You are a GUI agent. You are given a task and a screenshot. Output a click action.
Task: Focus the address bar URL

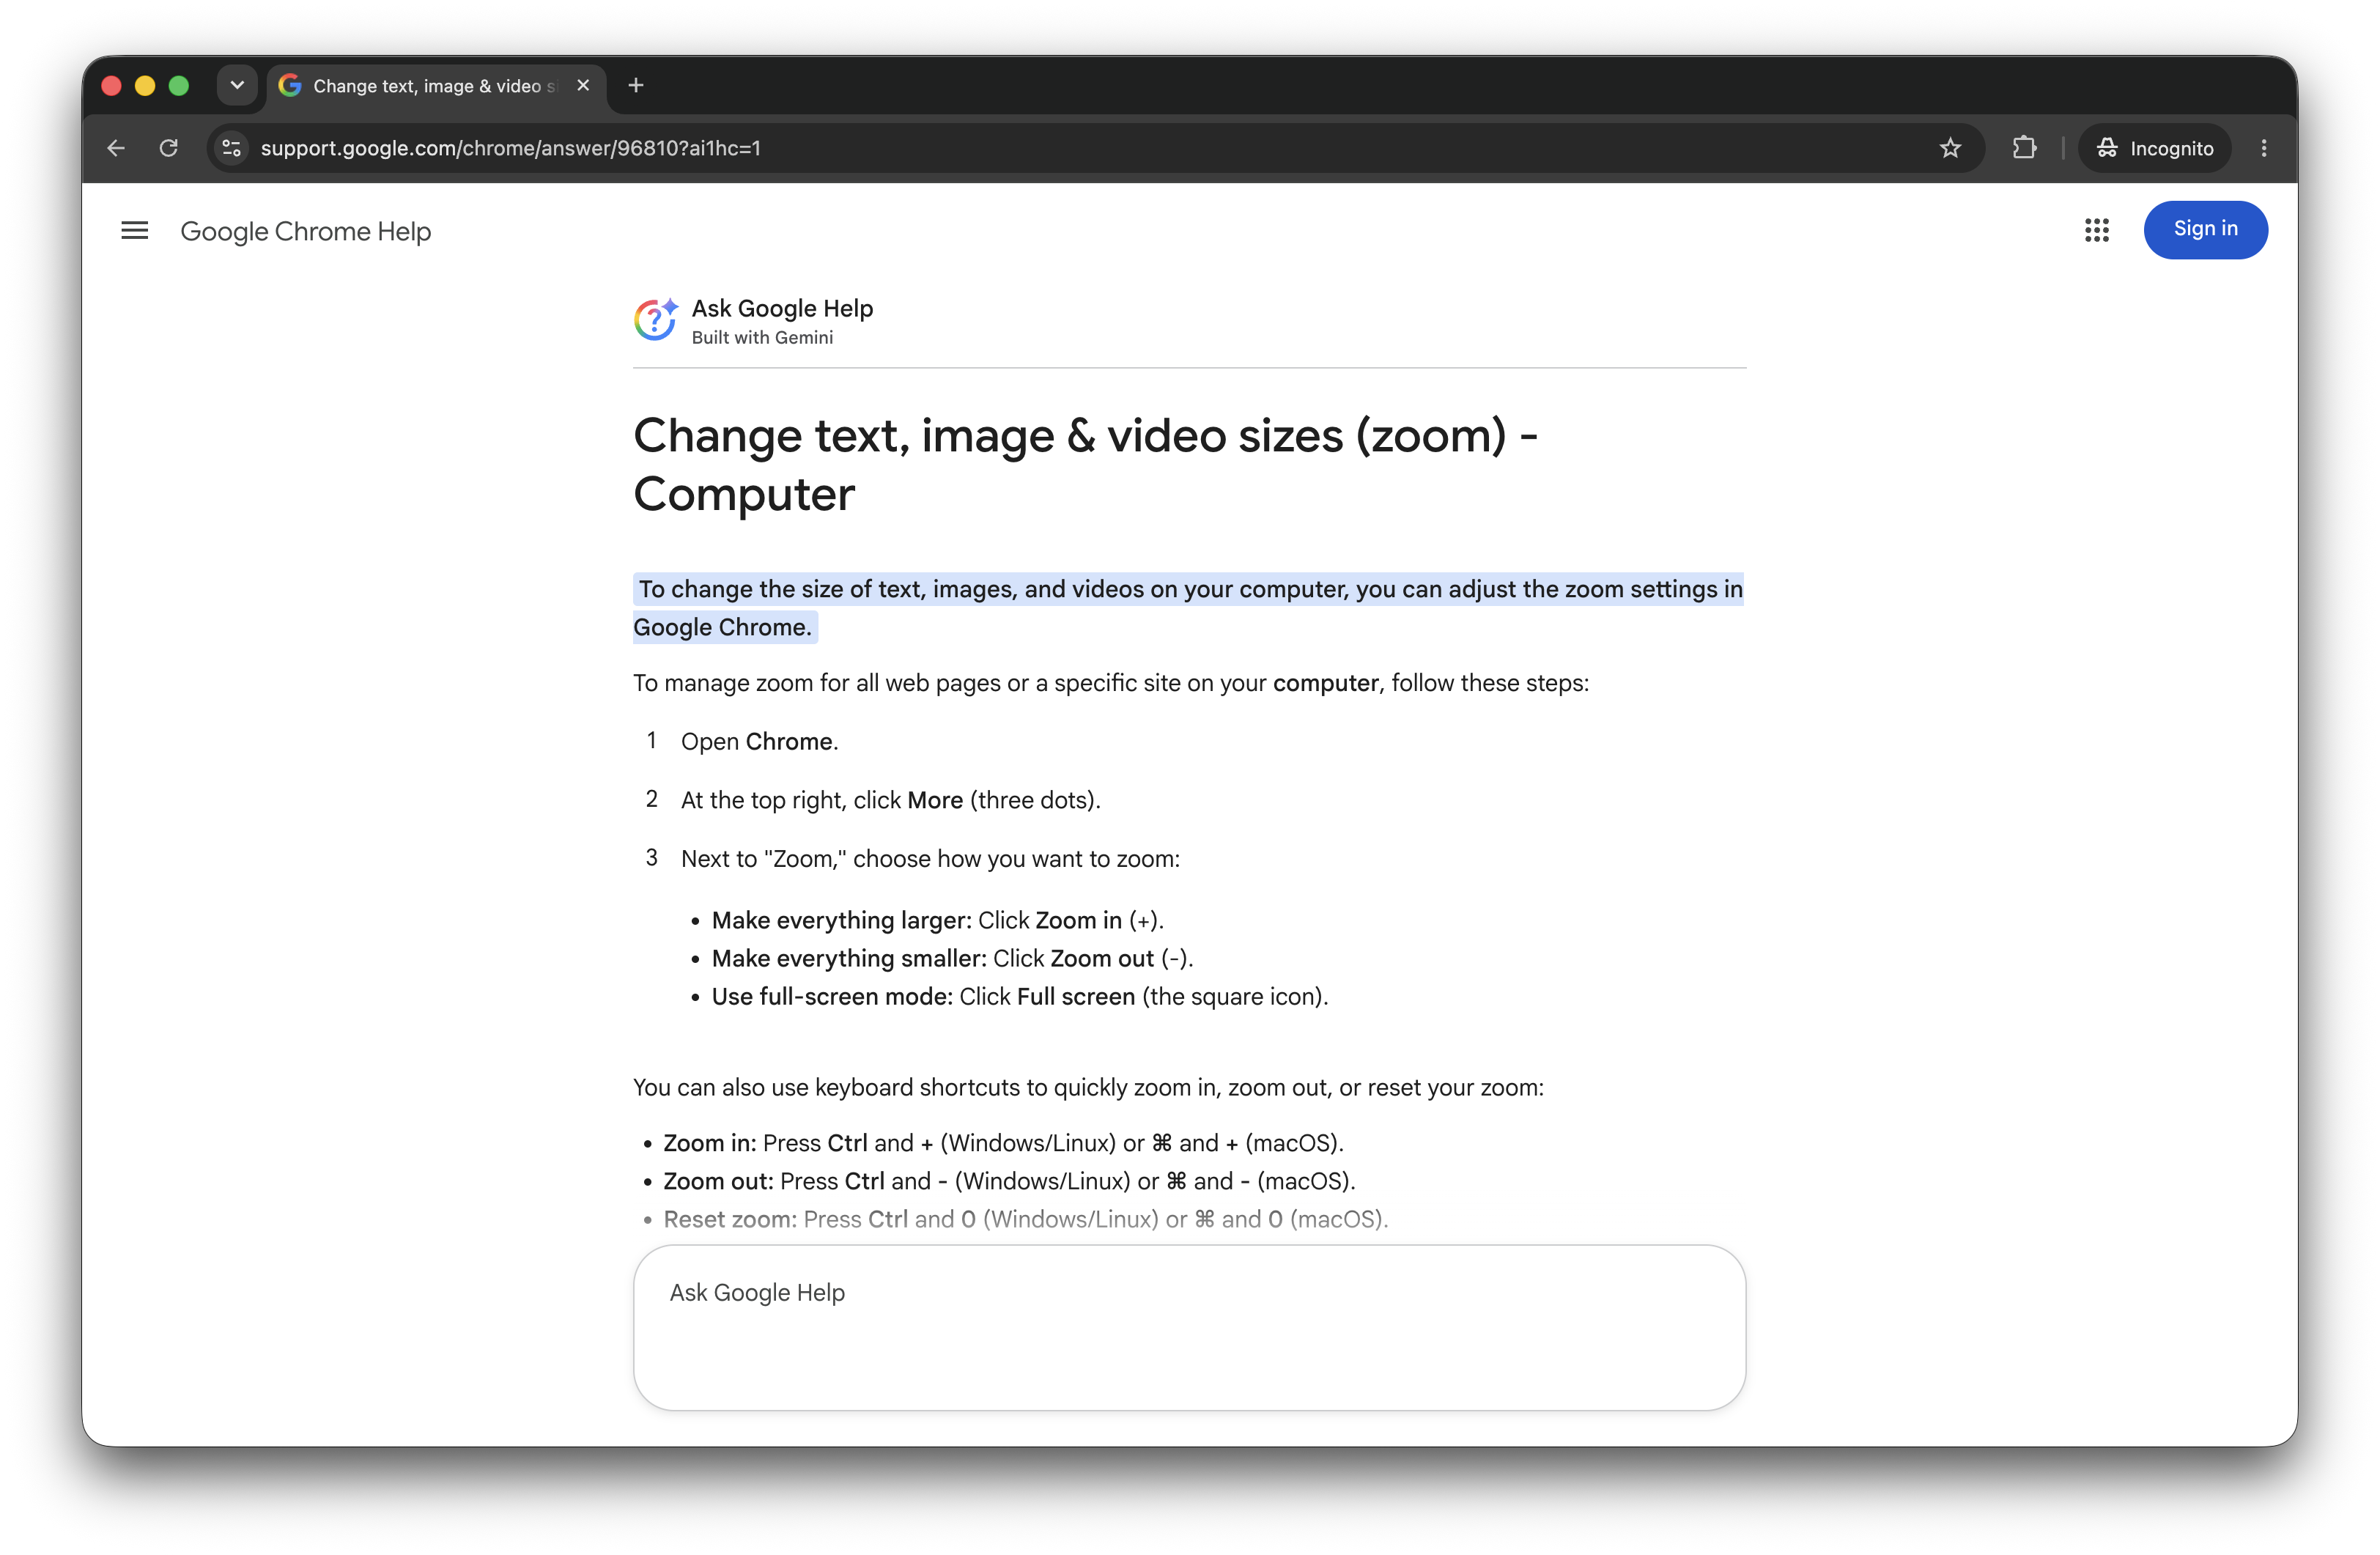pyautogui.click(x=510, y=148)
